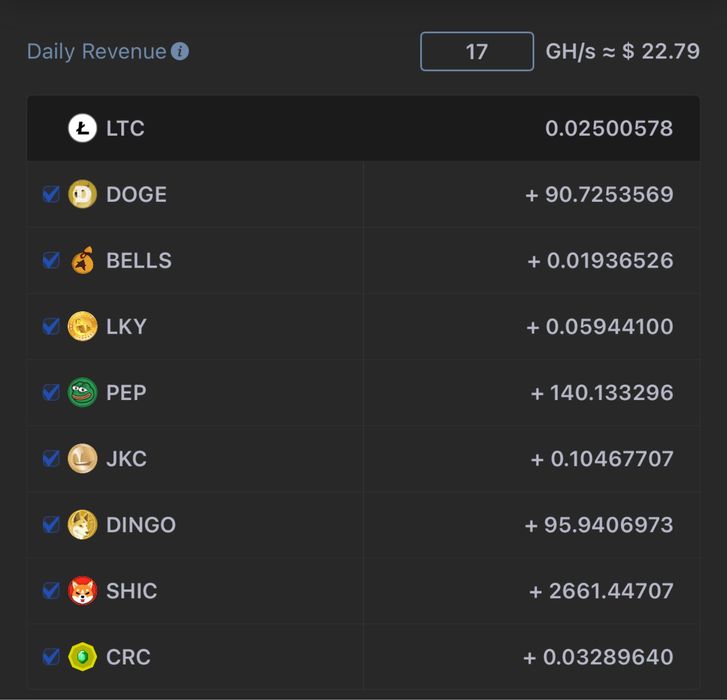727x700 pixels.
Task: Click the Dogecoin DOGE coin icon
Action: 82,194
